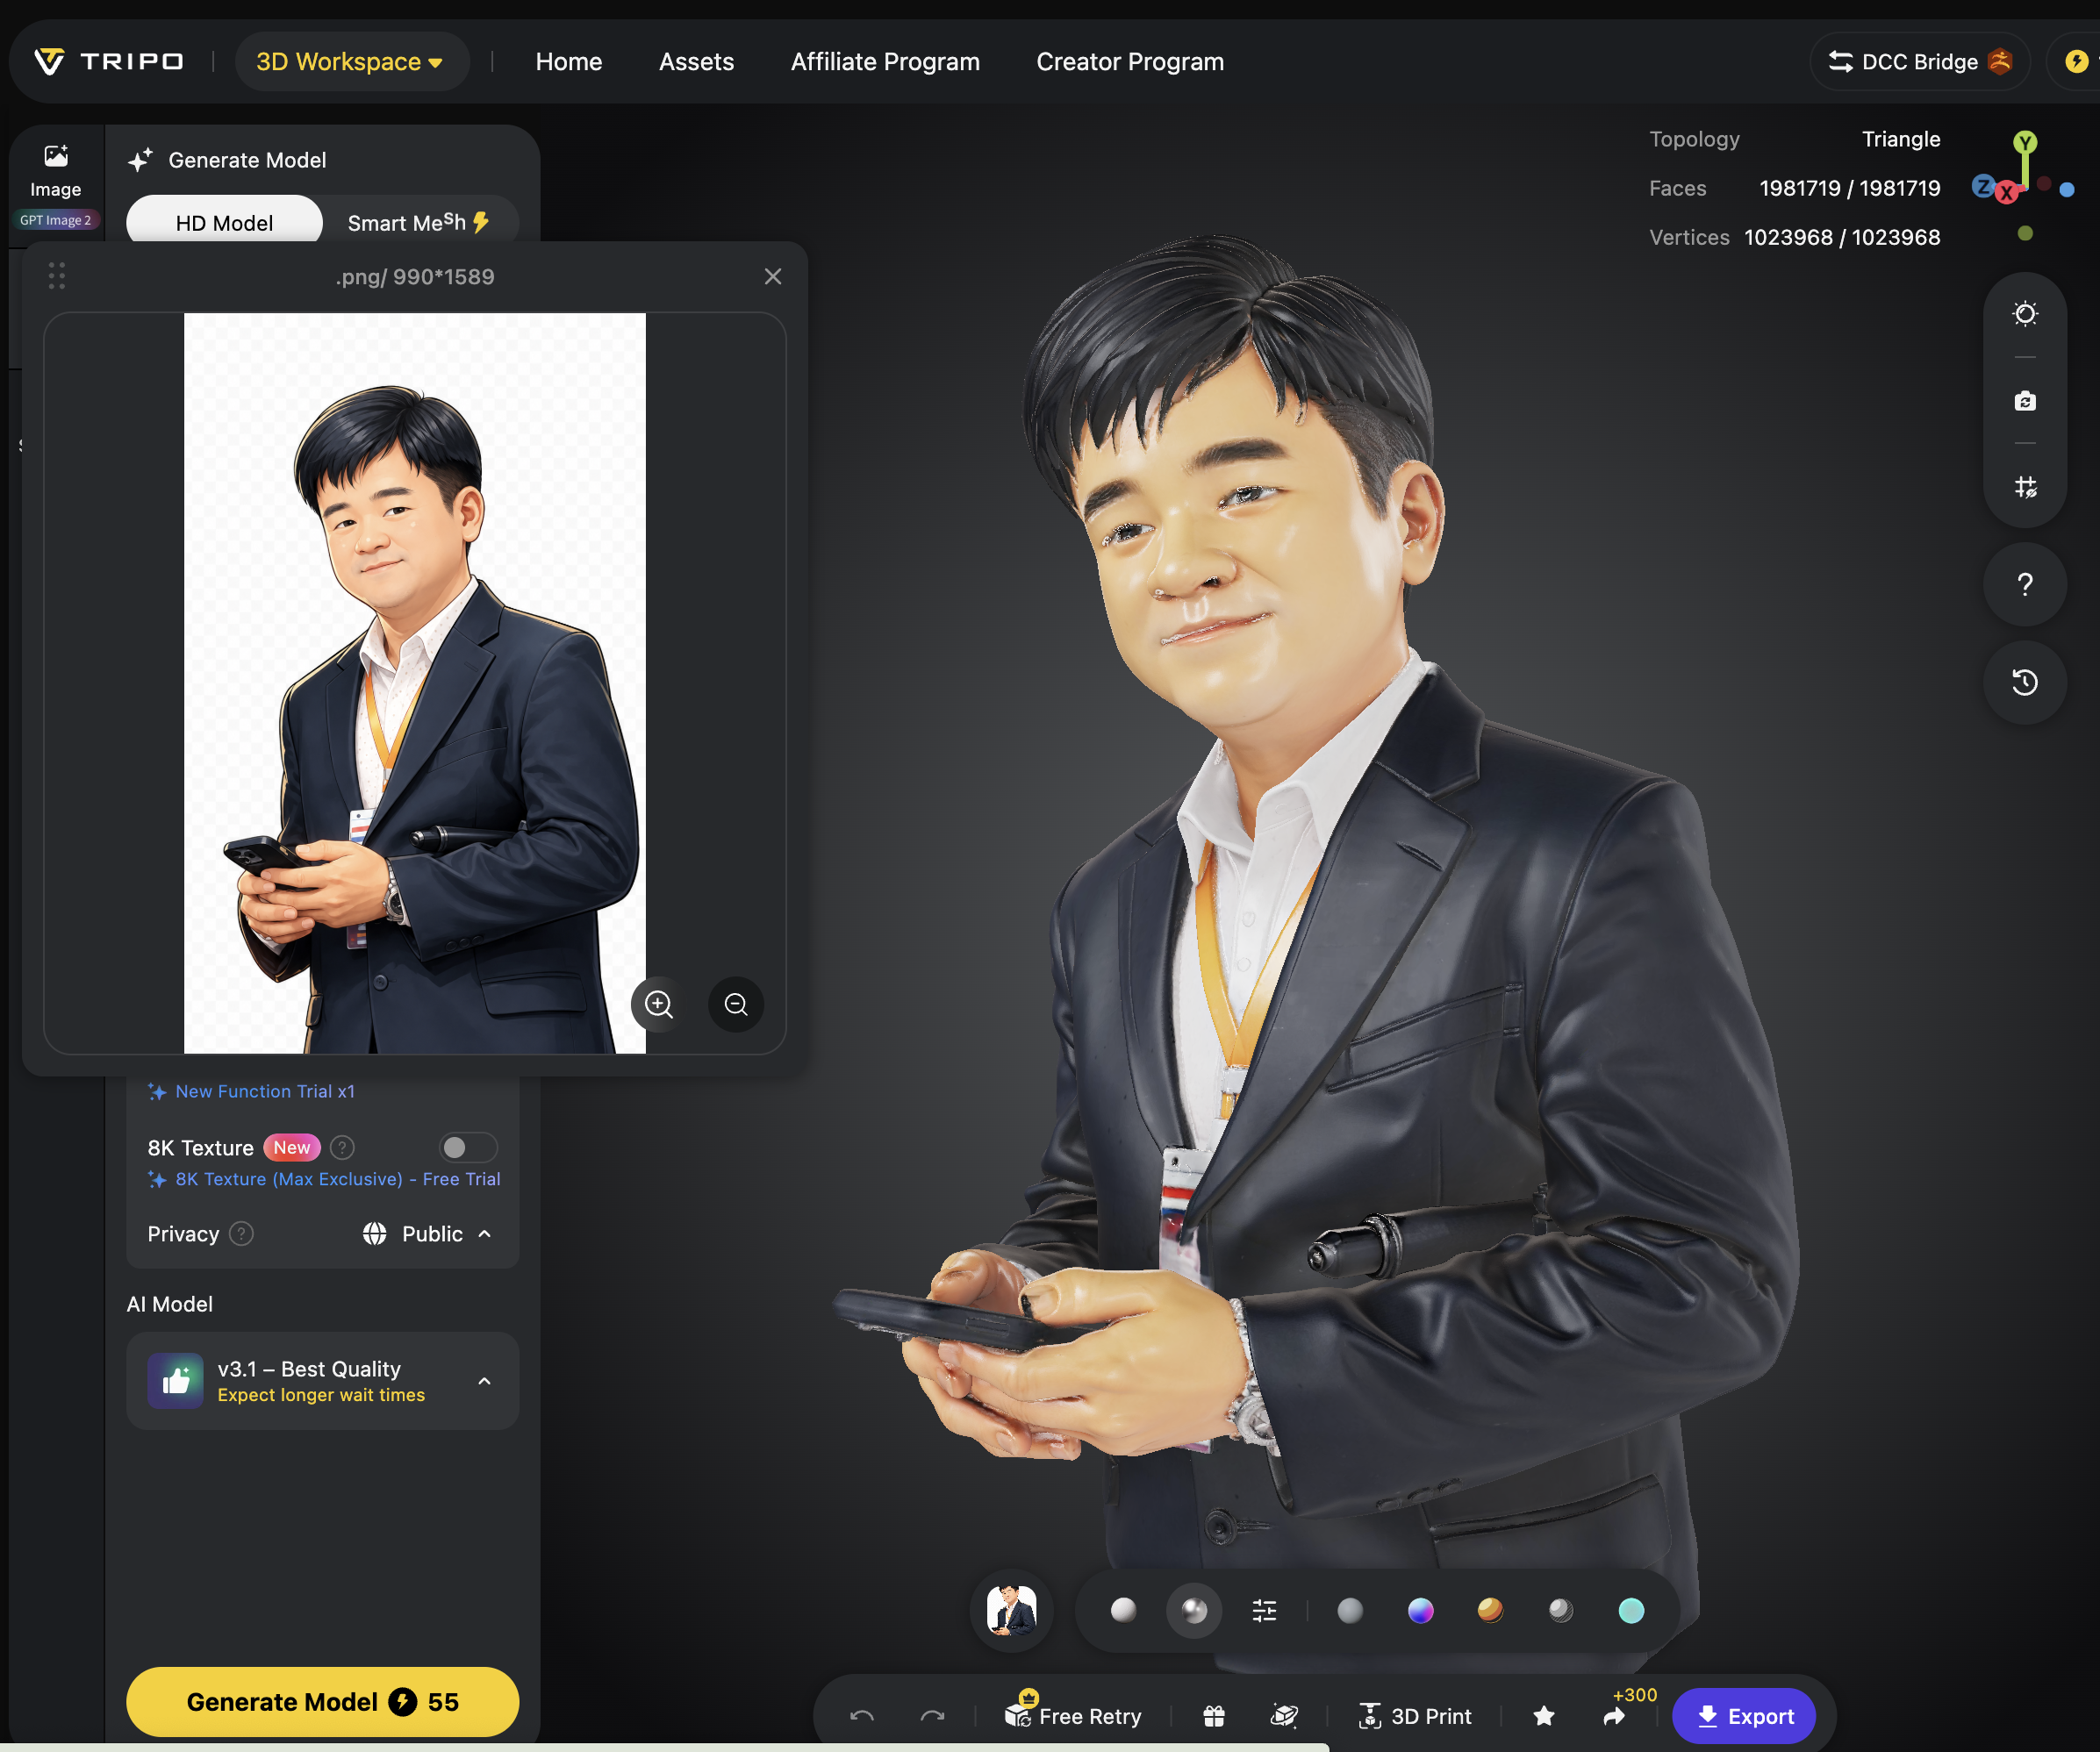Click the Free Retry button
This screenshot has width=2100, height=1752.
coord(1073,1716)
